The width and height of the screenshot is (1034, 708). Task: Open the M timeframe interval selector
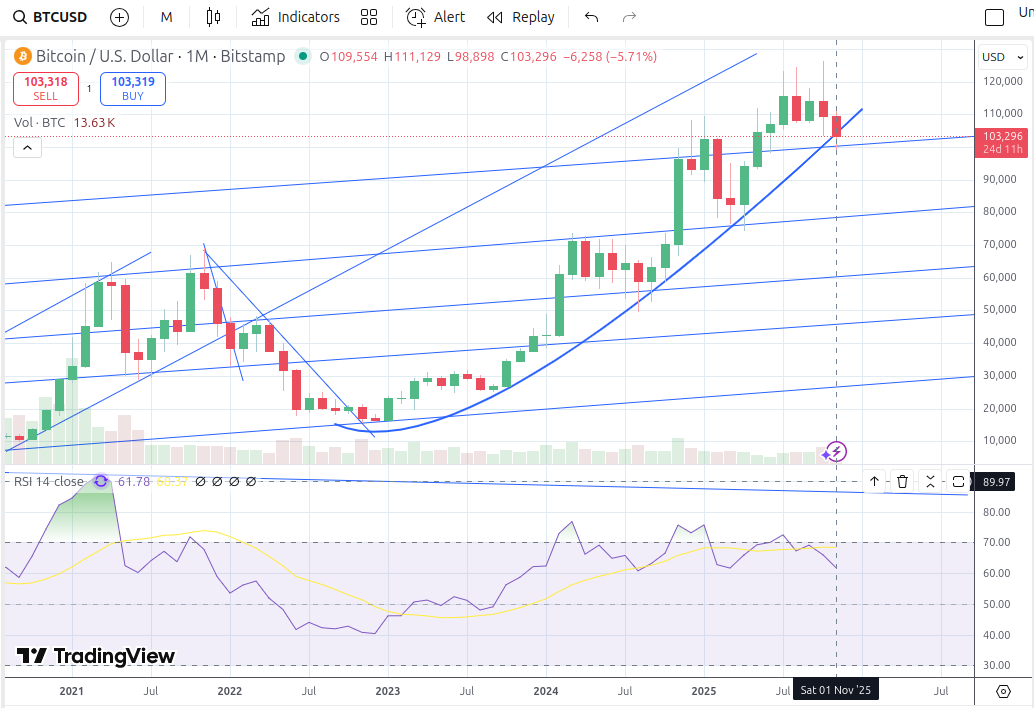click(x=166, y=17)
